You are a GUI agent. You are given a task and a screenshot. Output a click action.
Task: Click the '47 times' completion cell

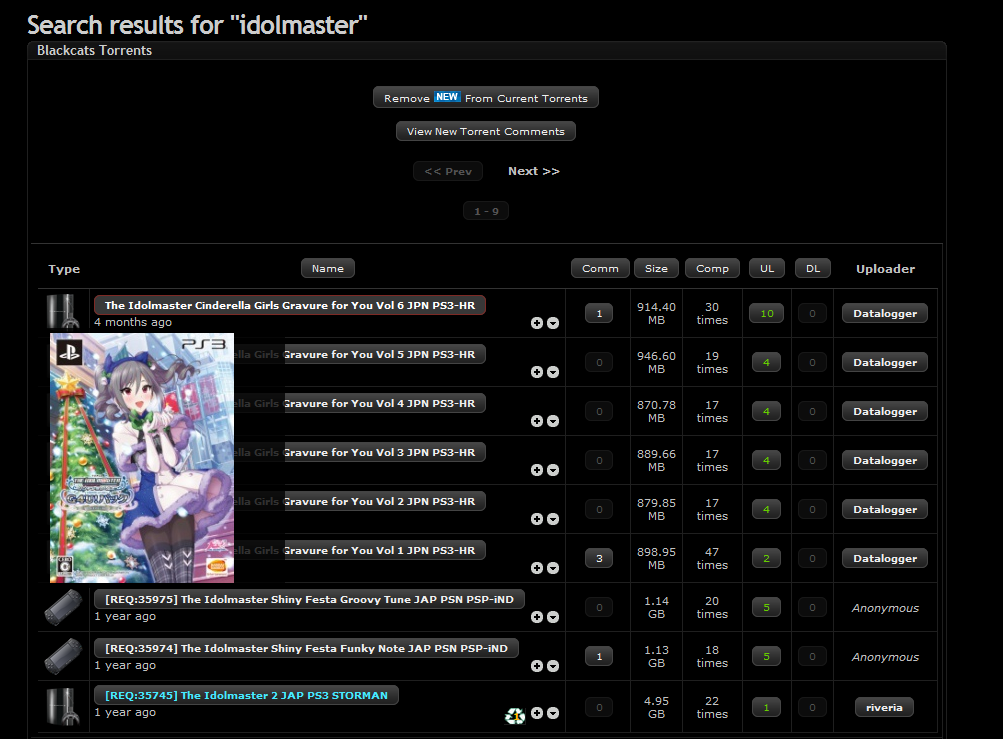(x=712, y=559)
